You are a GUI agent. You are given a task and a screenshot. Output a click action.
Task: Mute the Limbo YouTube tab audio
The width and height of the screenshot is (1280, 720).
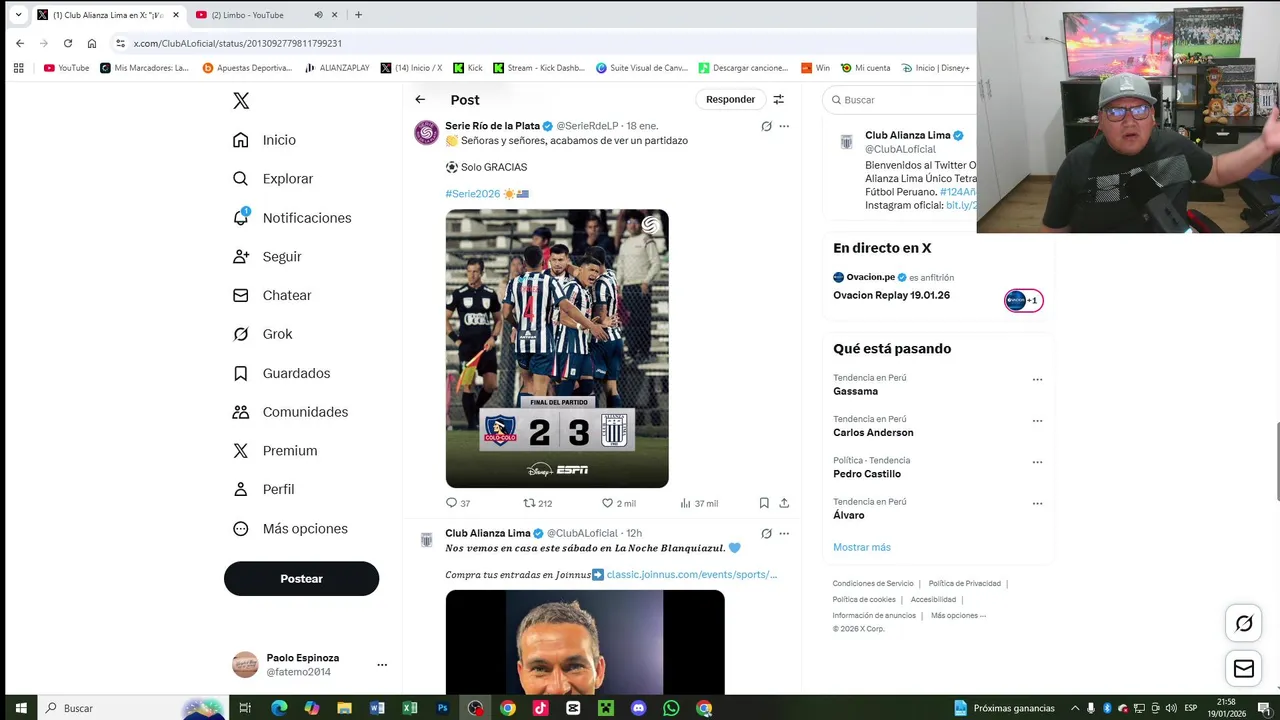pyautogui.click(x=318, y=15)
